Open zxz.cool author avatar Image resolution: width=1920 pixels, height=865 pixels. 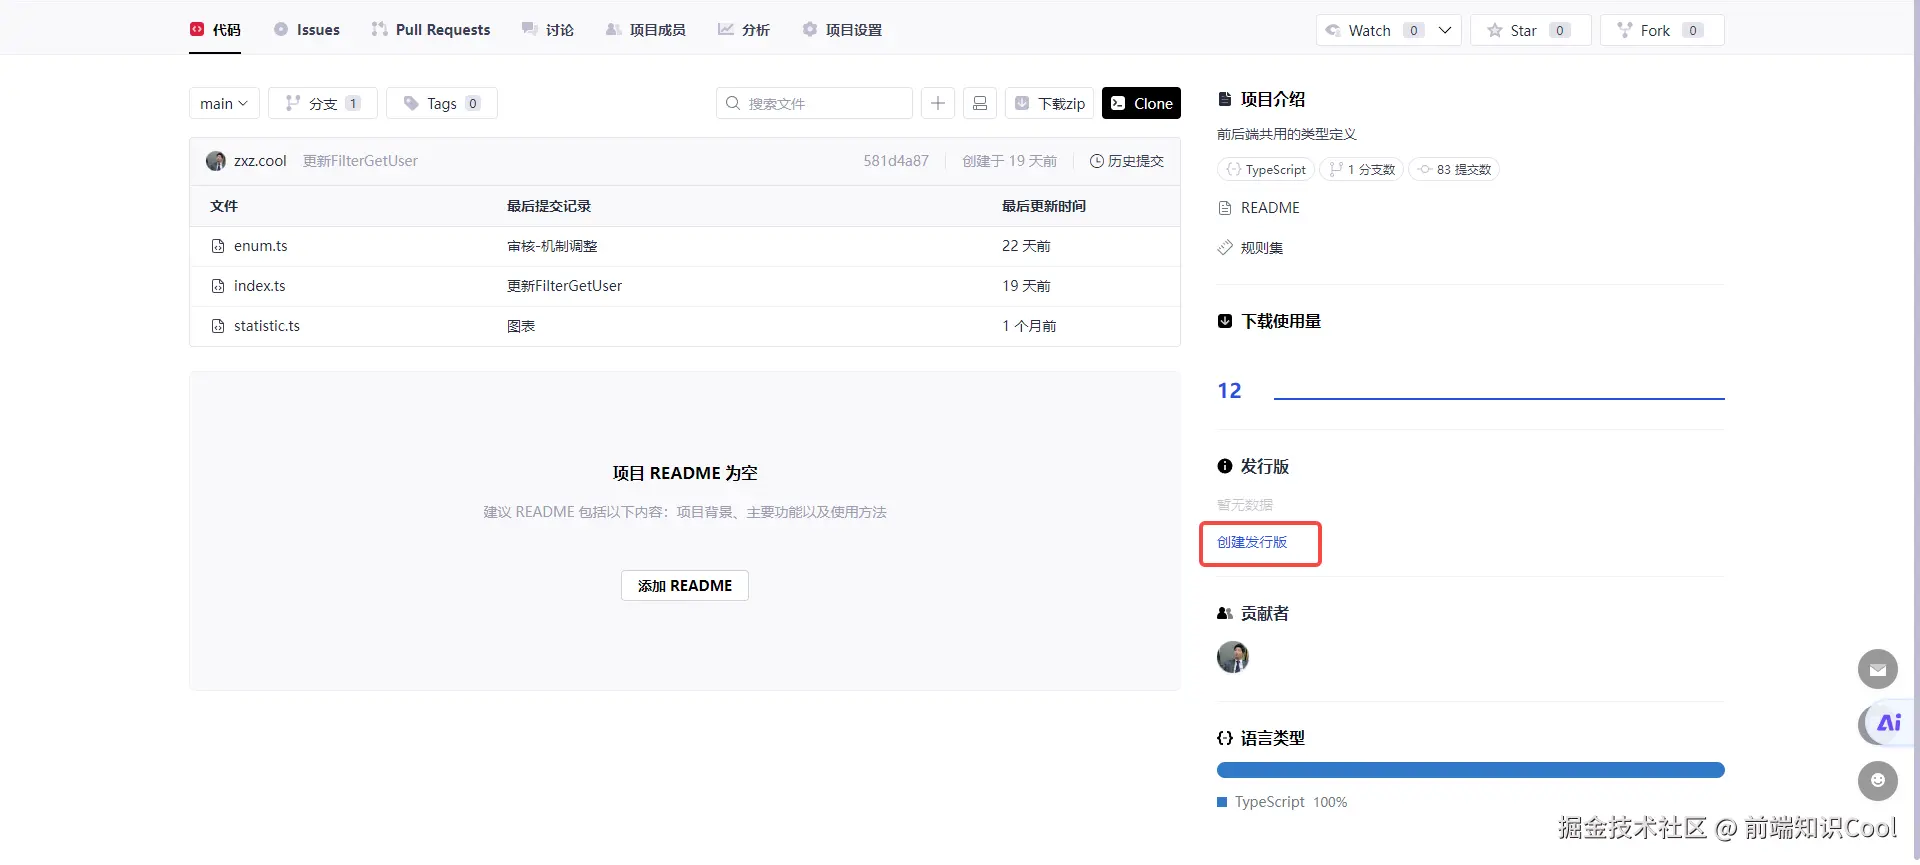point(216,161)
